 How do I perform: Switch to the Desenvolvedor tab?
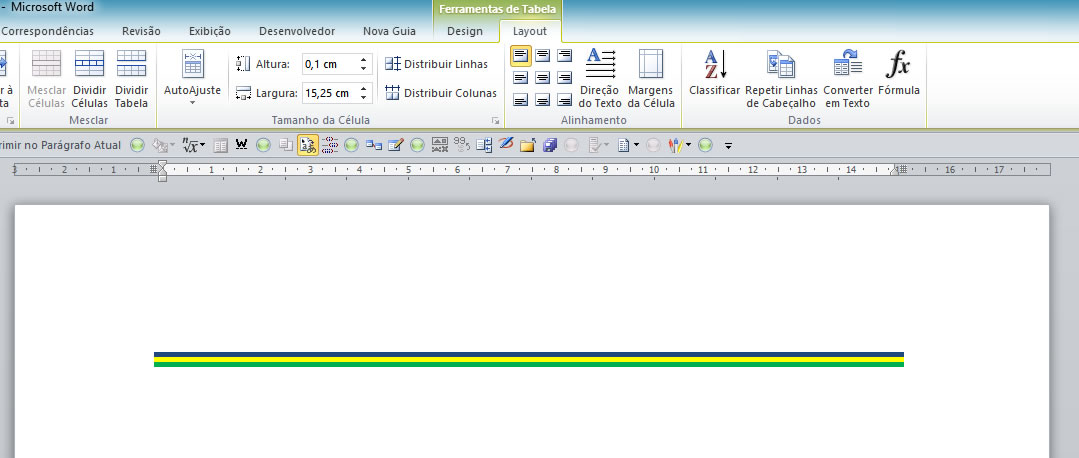(297, 31)
